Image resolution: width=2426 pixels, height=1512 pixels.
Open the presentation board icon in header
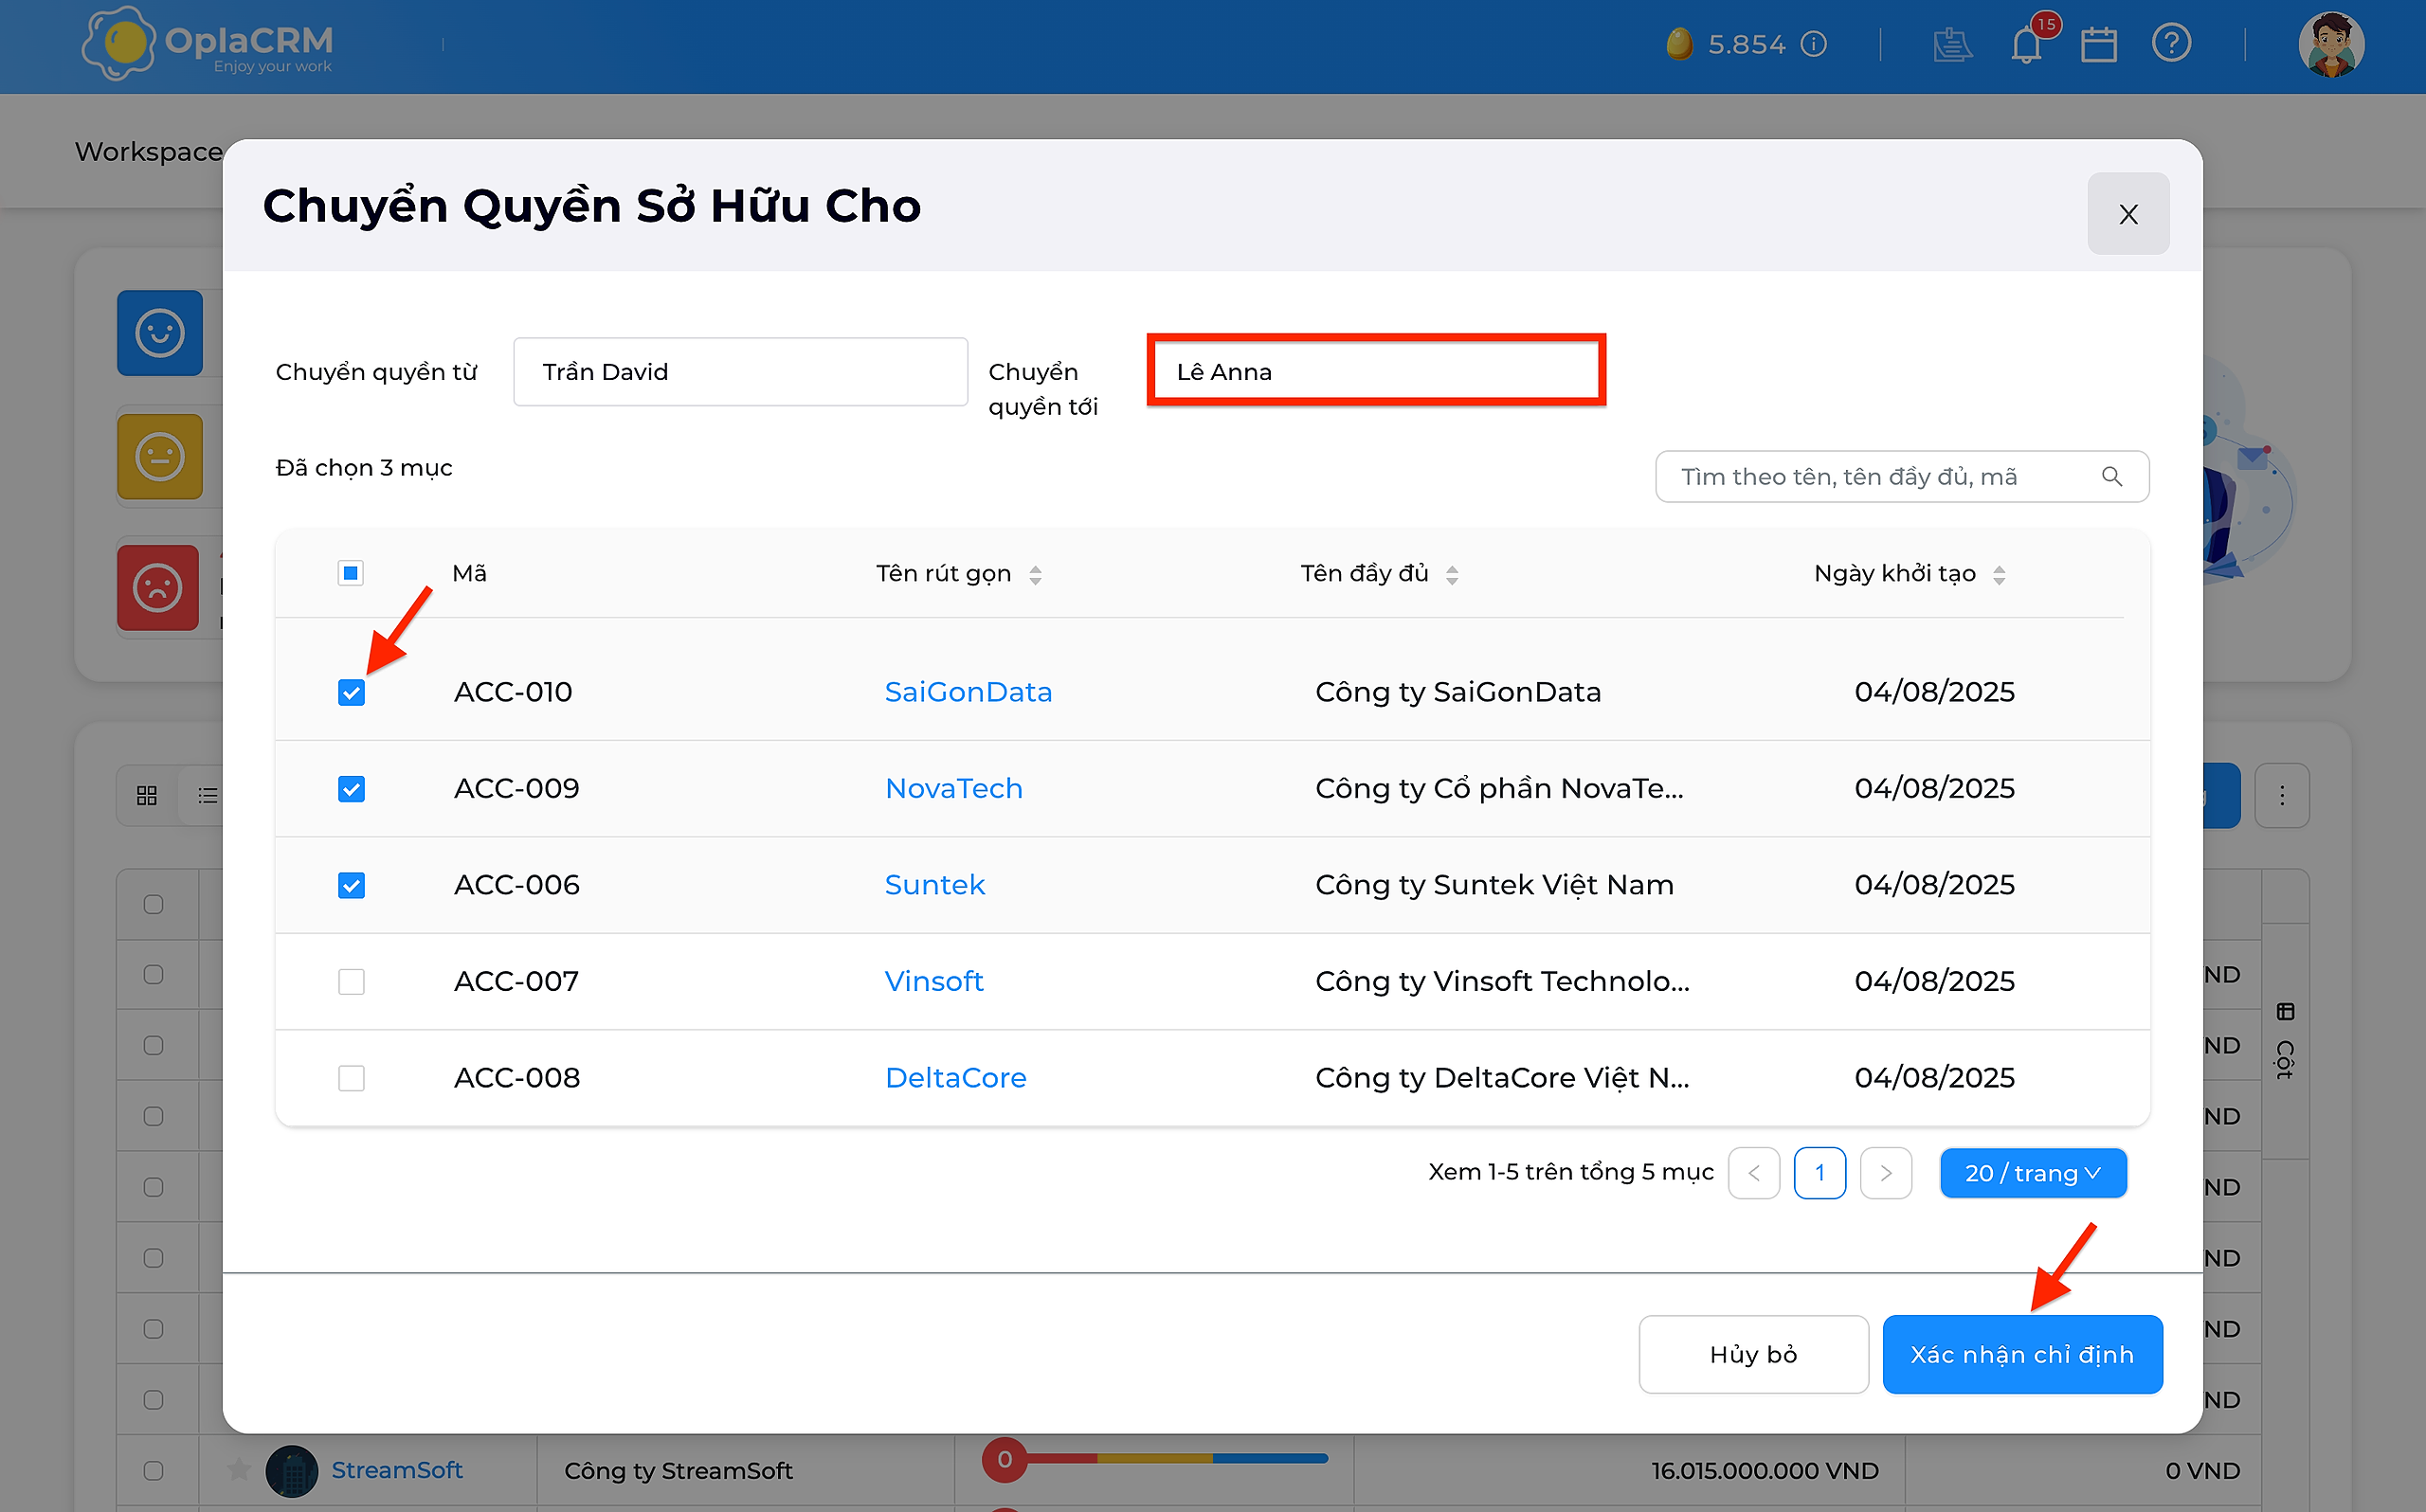pyautogui.click(x=1952, y=45)
